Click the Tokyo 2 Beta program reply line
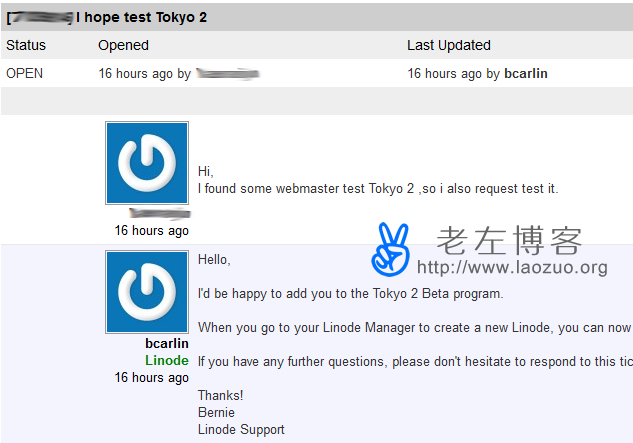Image resolution: width=633 pixels, height=443 pixels. coord(350,294)
